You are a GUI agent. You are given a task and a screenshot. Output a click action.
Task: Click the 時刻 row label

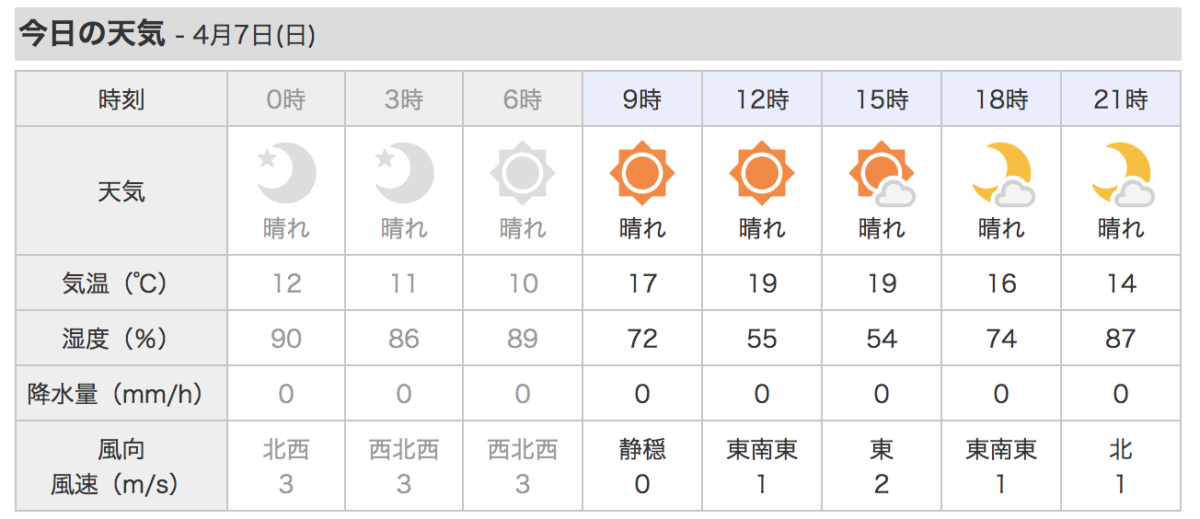click(121, 100)
